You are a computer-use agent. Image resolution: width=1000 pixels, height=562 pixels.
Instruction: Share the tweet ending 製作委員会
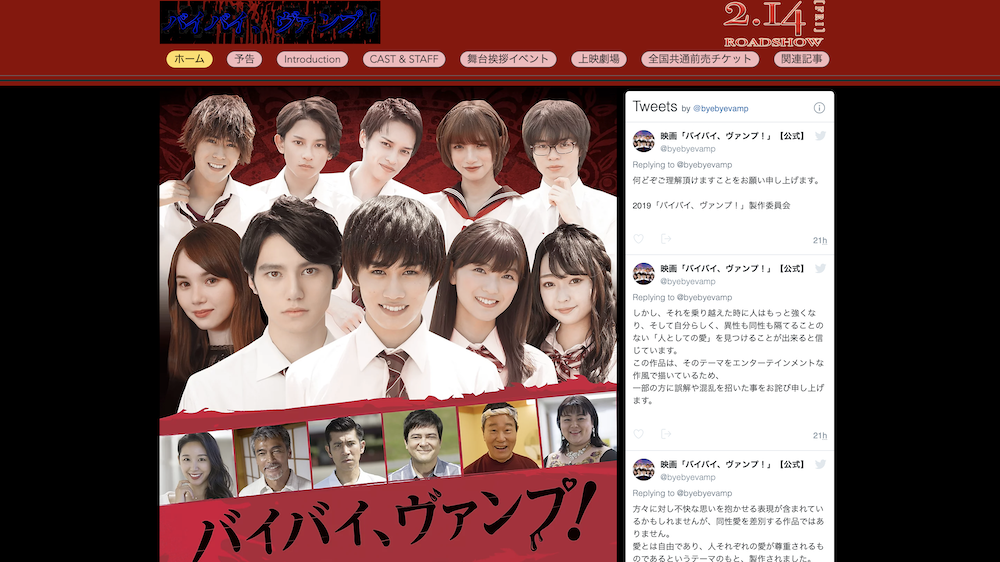pos(666,239)
